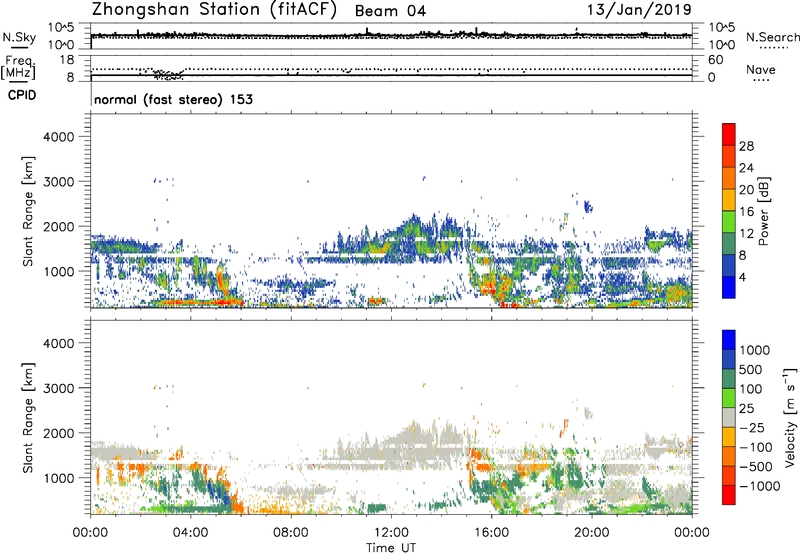Click the "12:00" time tick label
The width and height of the screenshot is (800, 554).
point(391,533)
